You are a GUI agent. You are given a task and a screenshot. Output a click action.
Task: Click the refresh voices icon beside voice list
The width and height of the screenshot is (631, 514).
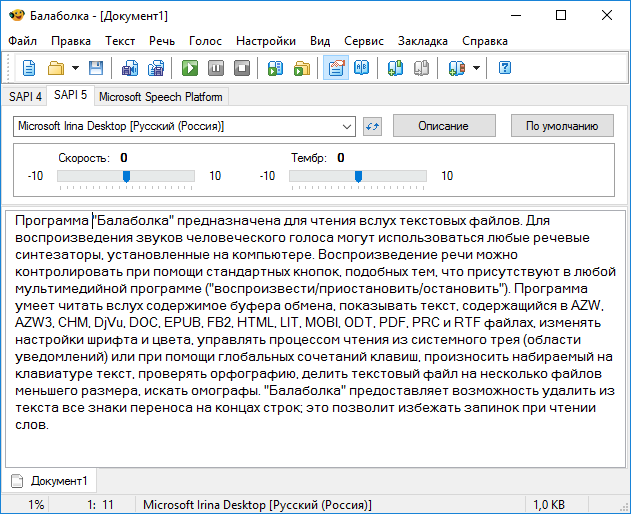click(373, 126)
